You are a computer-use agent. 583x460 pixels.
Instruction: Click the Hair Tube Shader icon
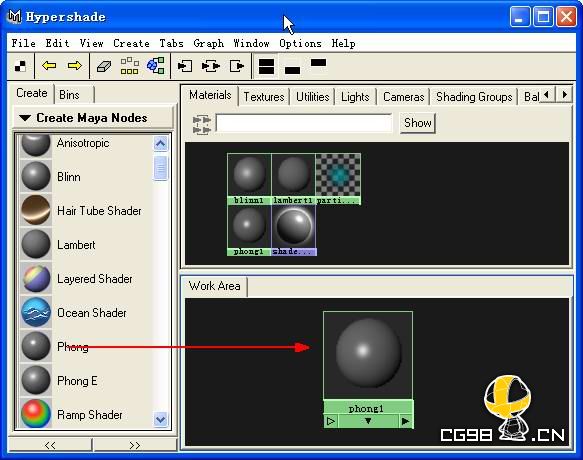36,210
